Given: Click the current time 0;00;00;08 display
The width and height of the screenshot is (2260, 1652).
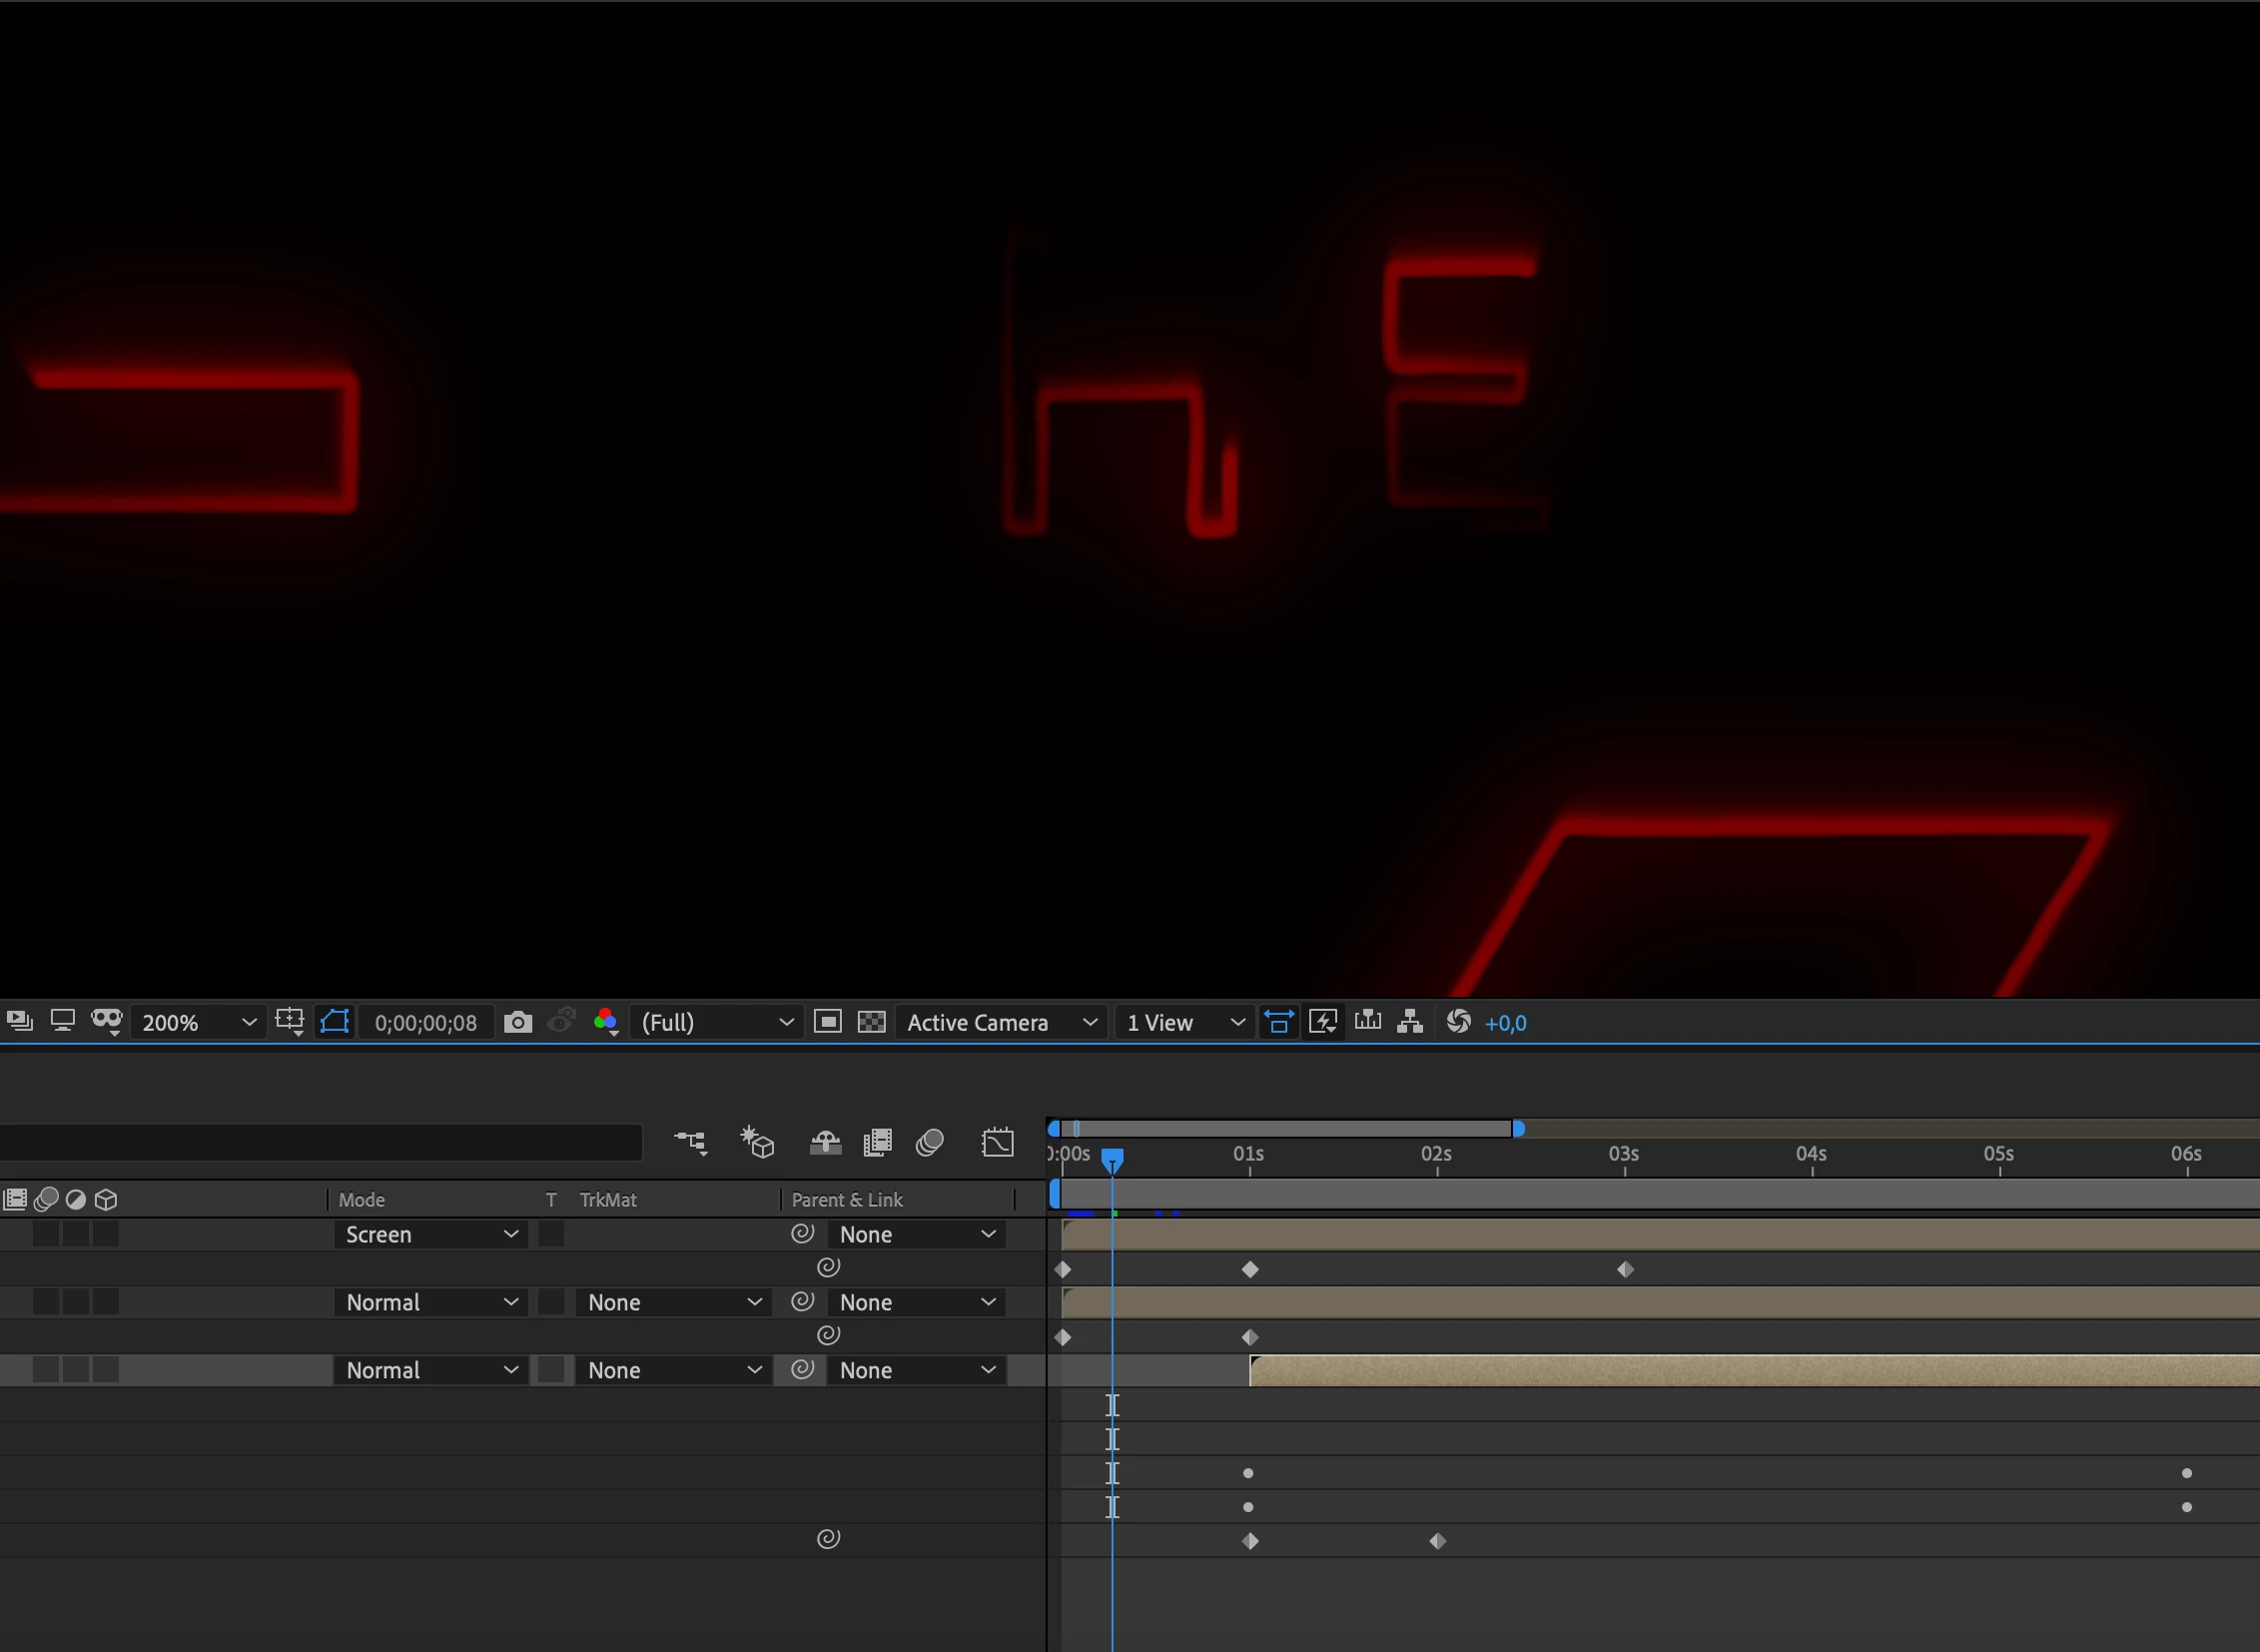Looking at the screenshot, I should coord(425,1022).
